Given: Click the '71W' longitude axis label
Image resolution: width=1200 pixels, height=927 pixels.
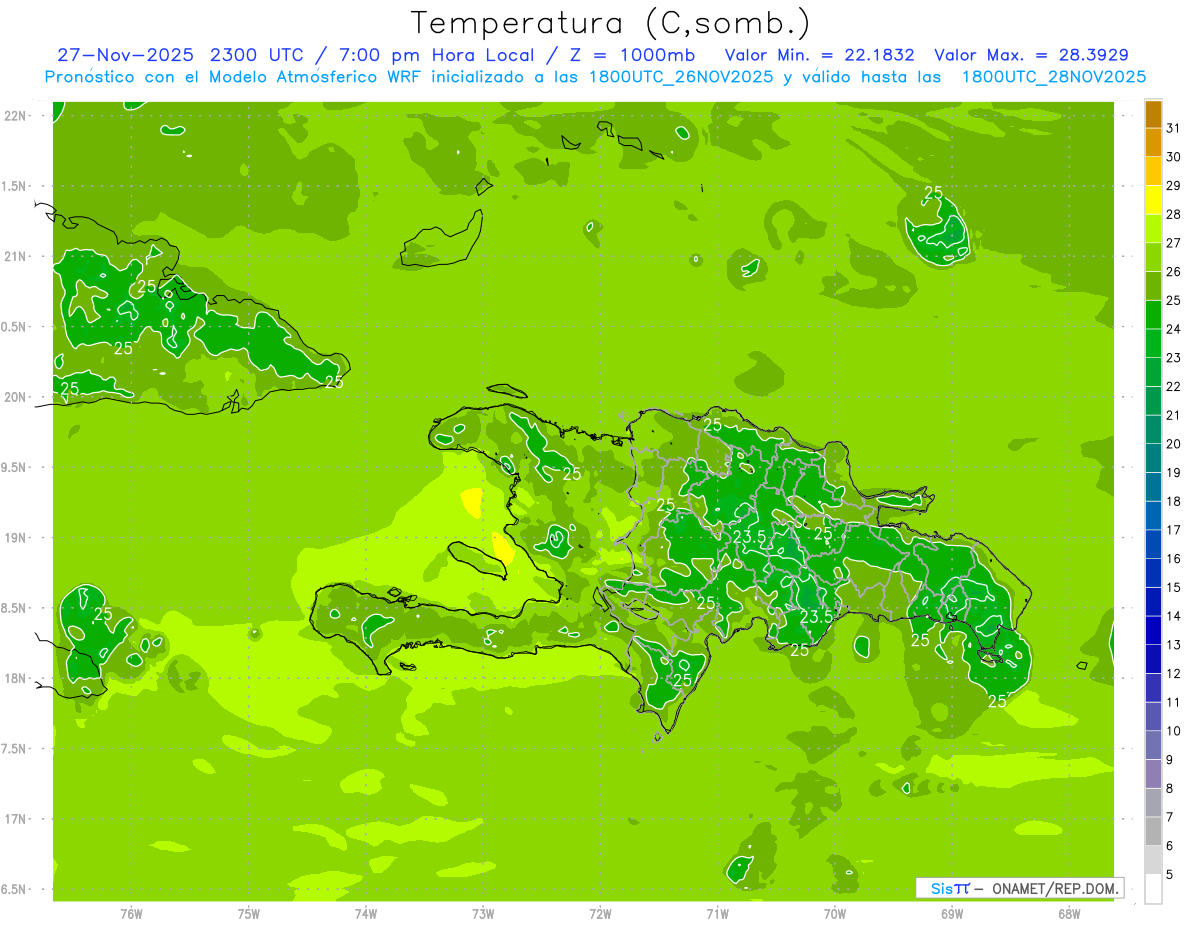Looking at the screenshot, I should [717, 913].
